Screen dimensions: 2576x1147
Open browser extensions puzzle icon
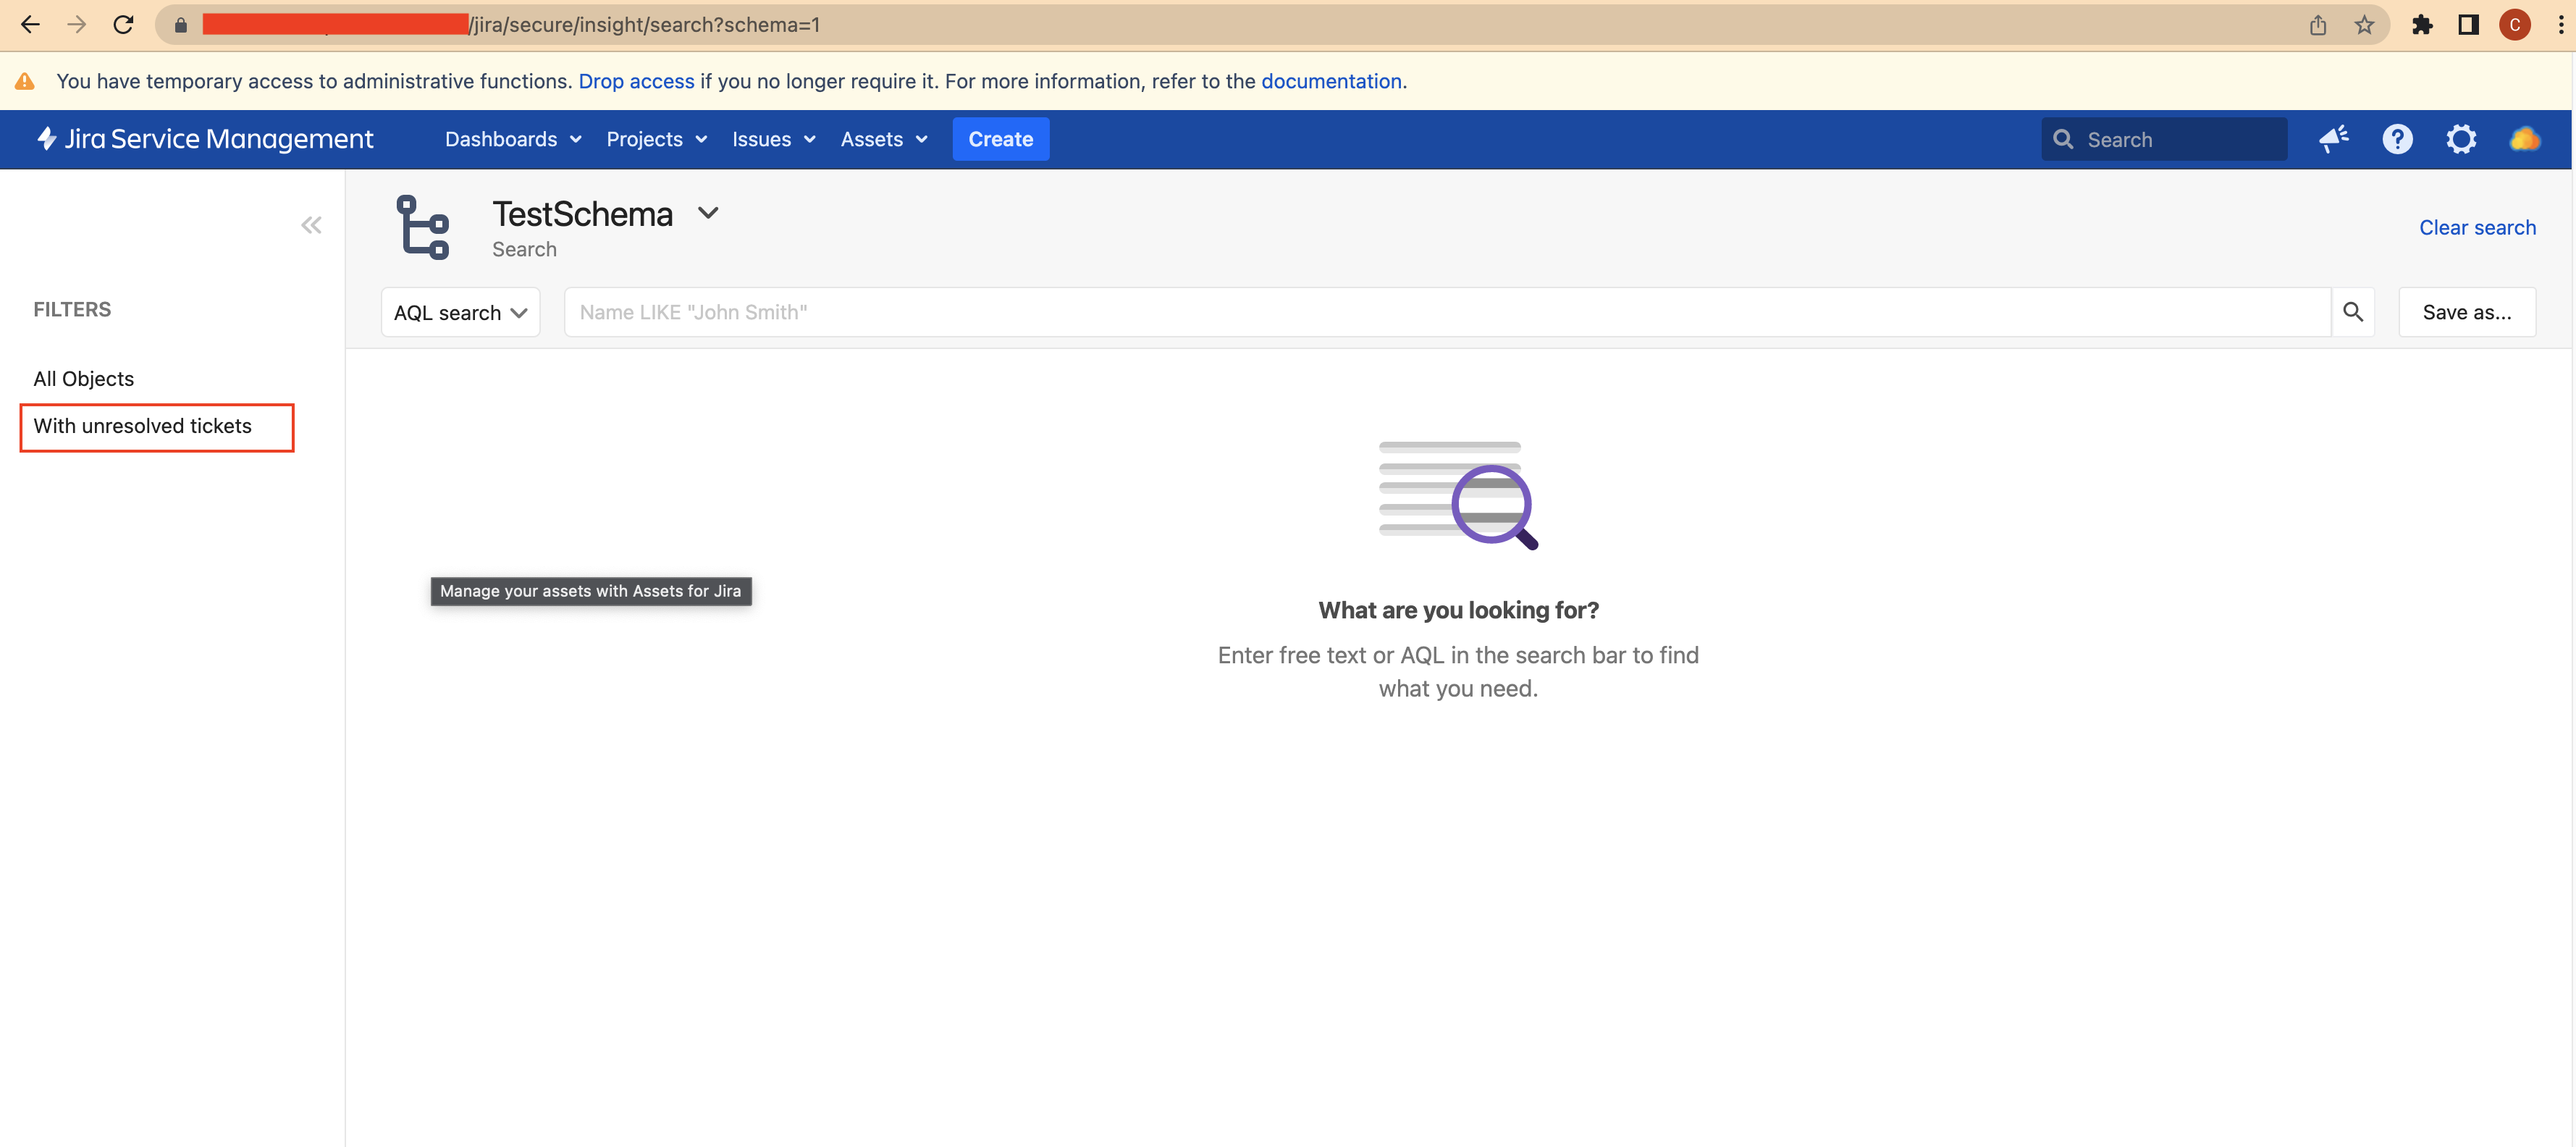2421,25
